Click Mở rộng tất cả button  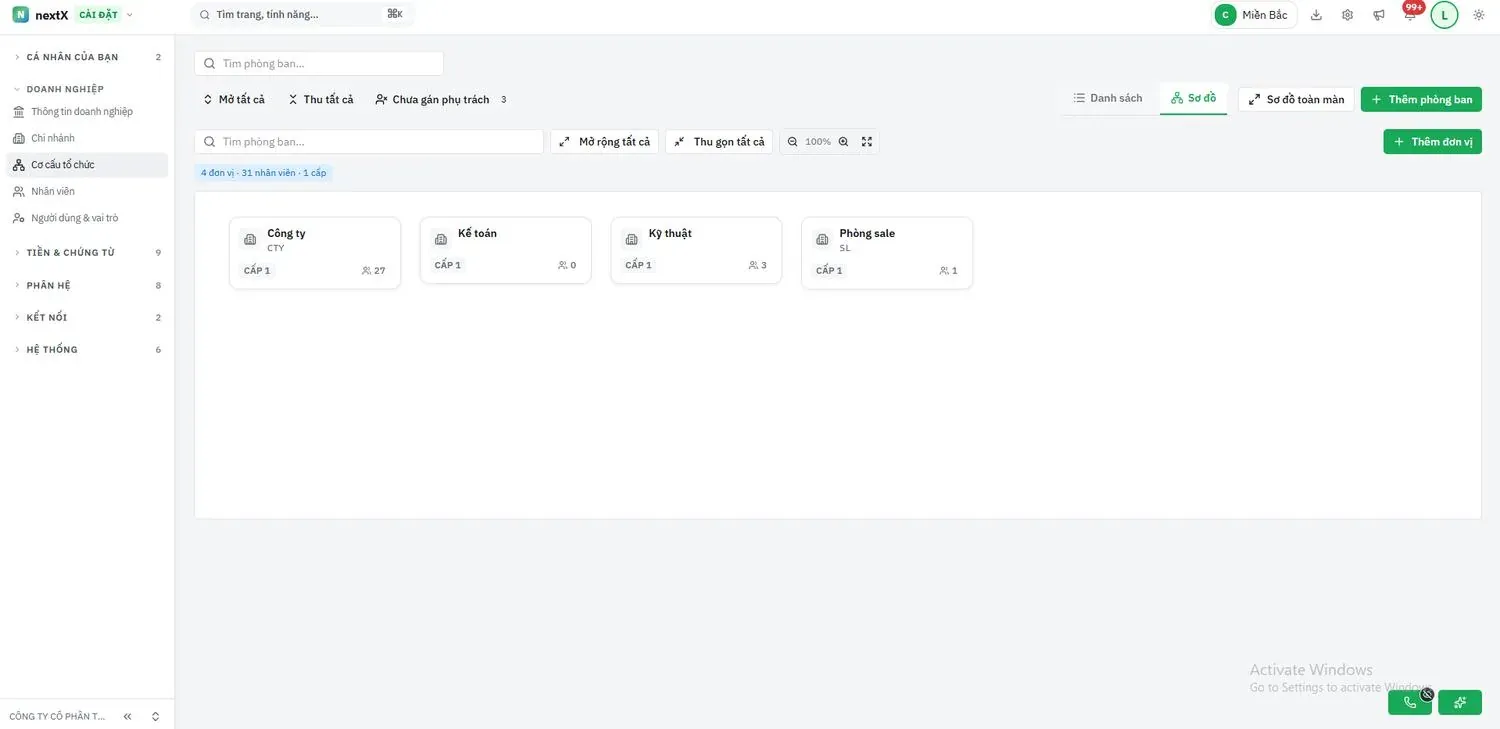pos(605,142)
